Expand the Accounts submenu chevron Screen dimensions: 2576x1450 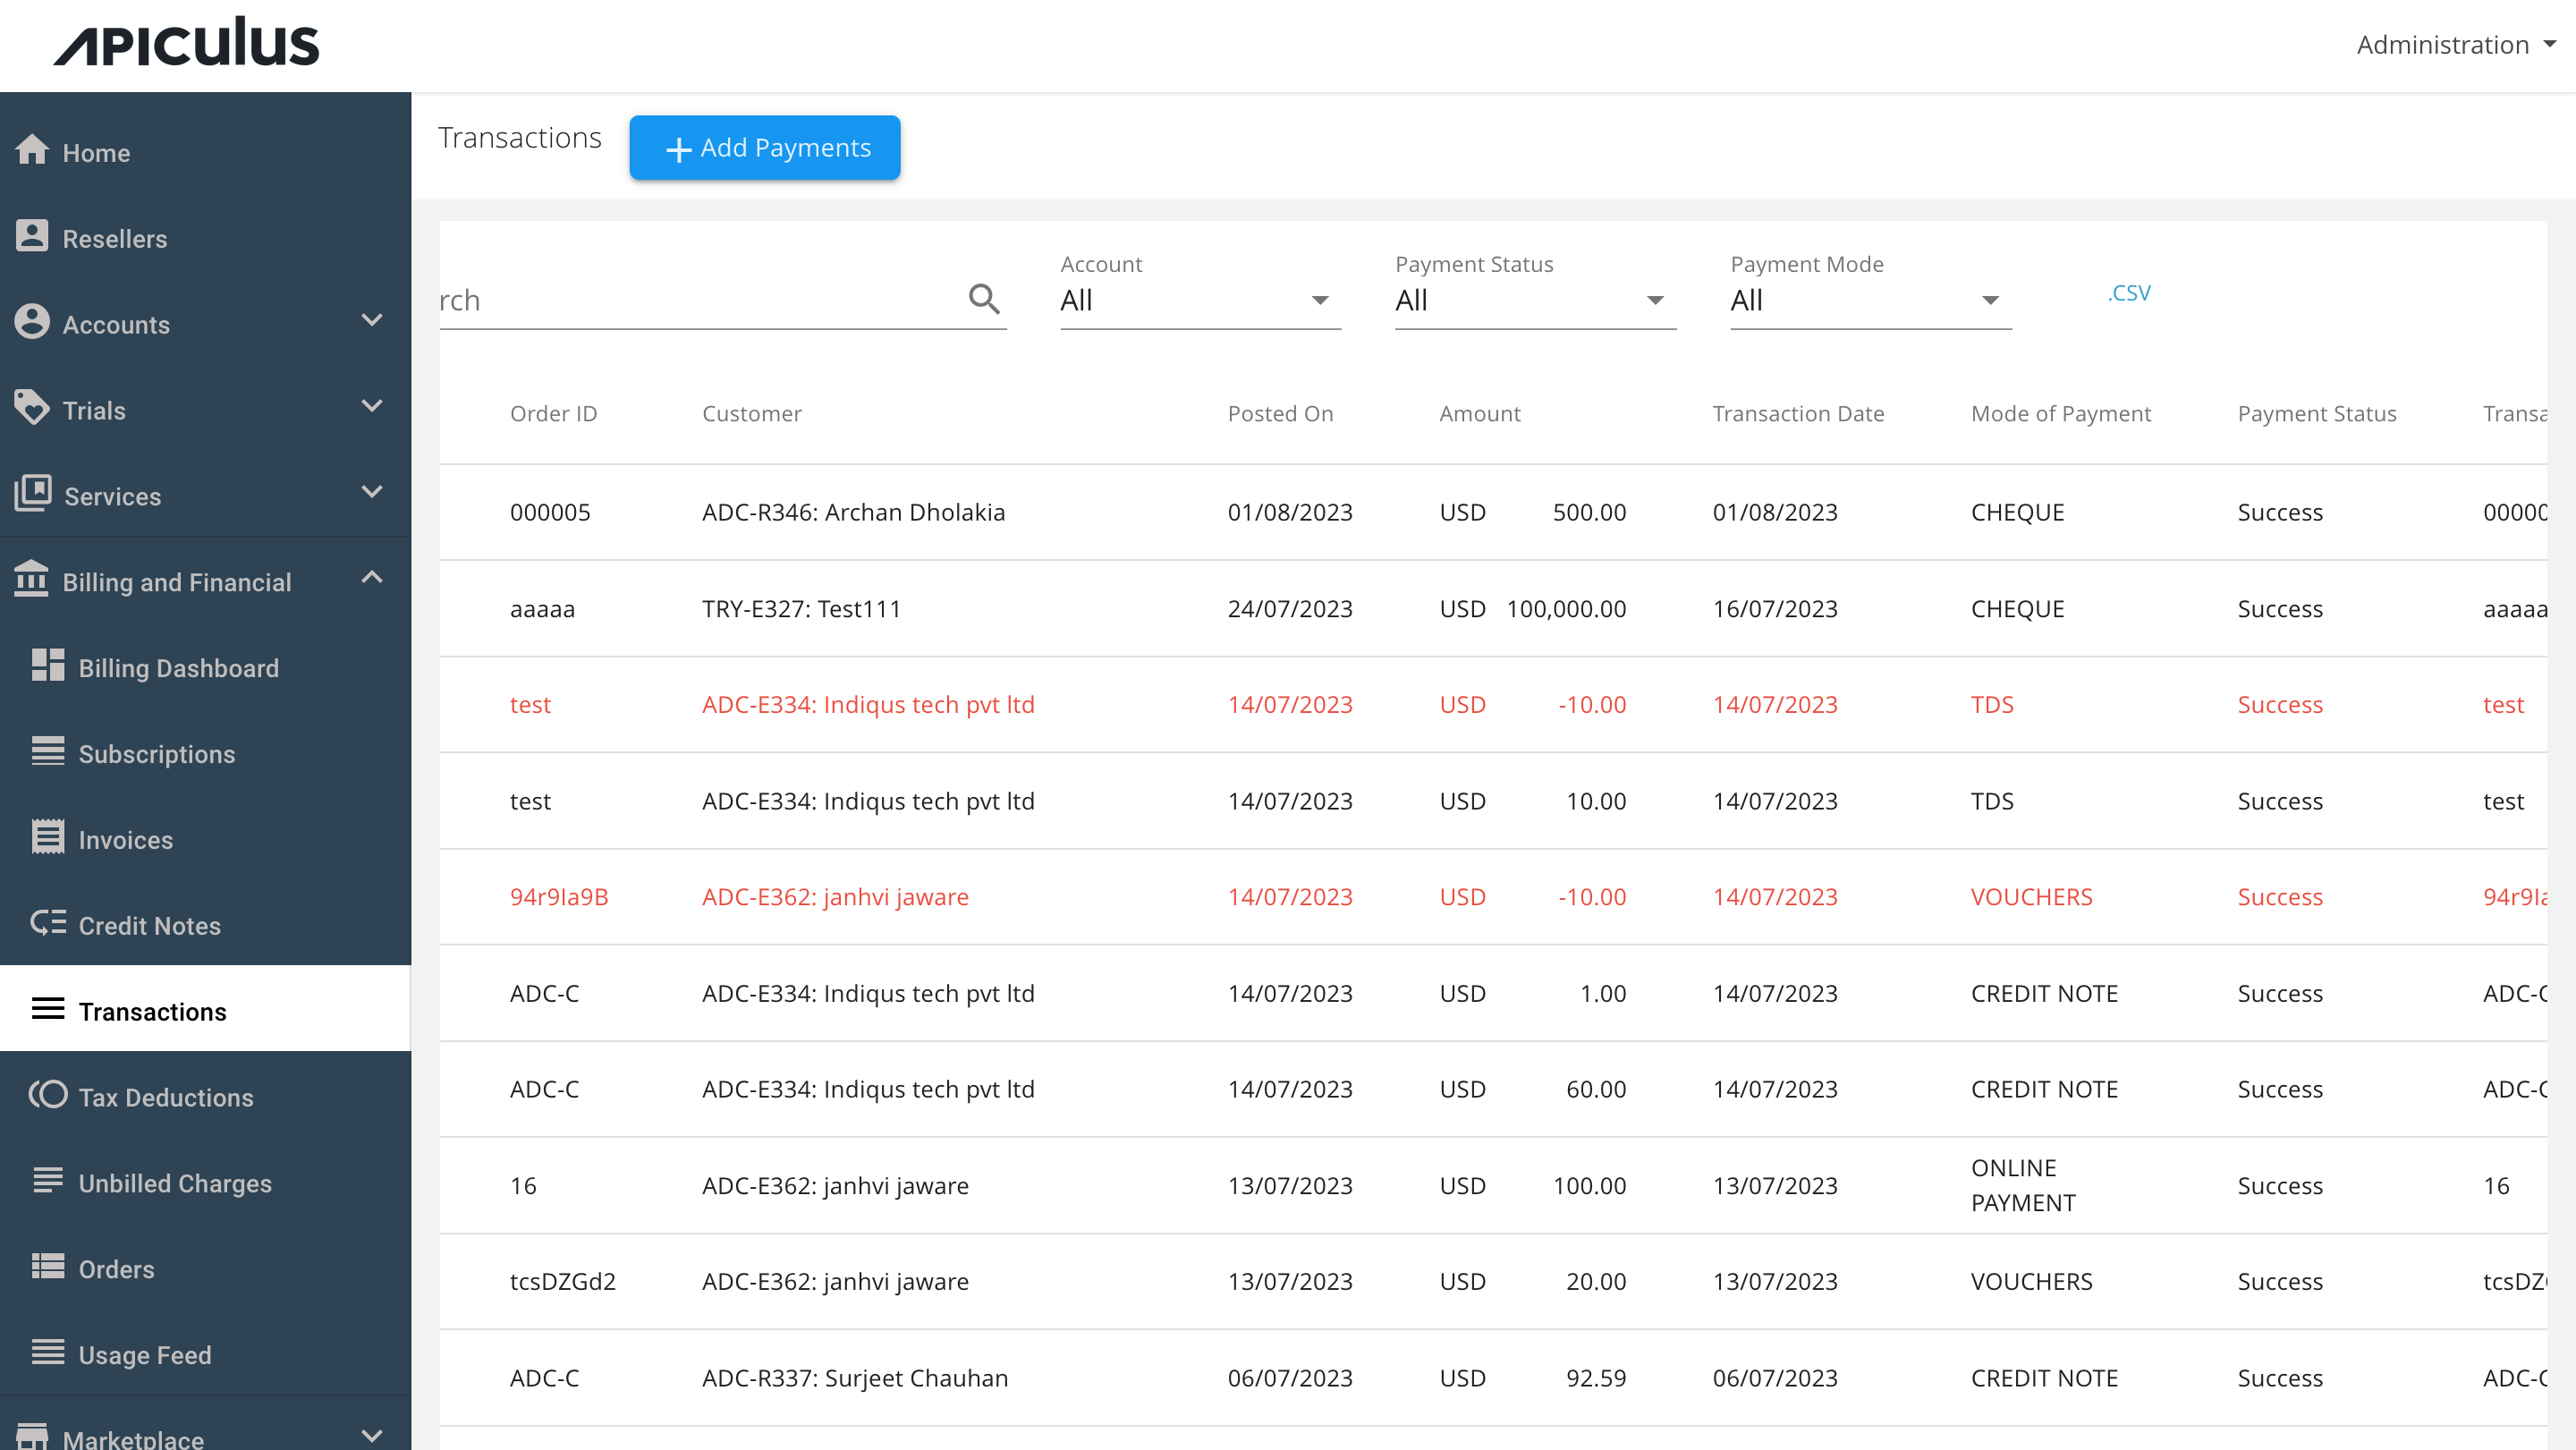pyautogui.click(x=372, y=321)
